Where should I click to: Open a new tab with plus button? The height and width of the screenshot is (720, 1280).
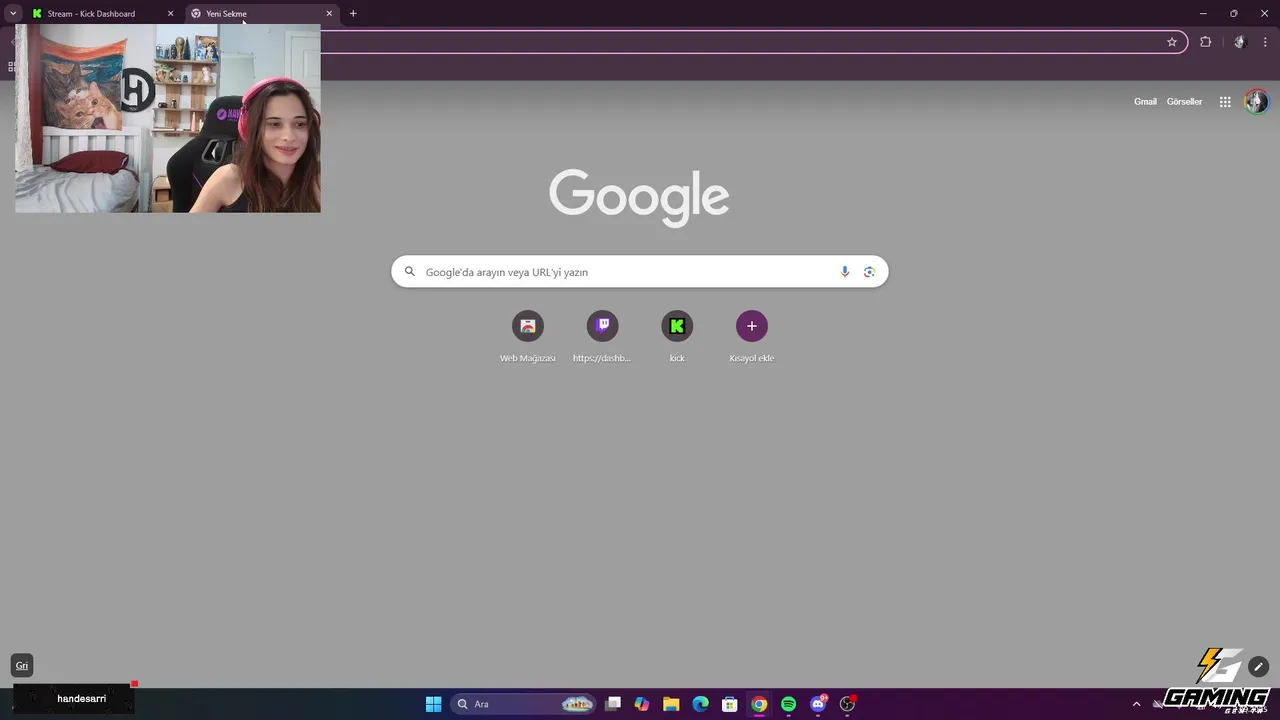coord(353,14)
